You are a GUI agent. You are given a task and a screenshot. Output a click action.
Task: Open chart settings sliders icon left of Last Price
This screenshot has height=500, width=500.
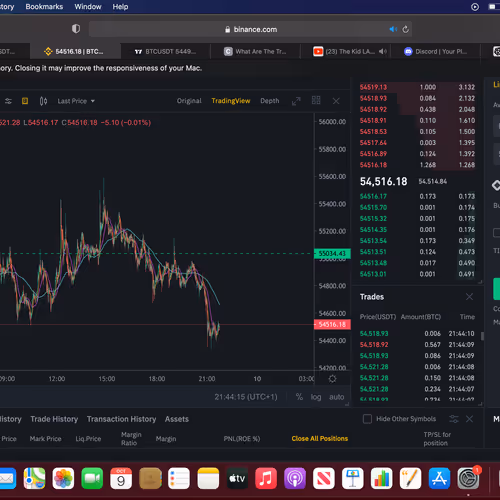8,101
